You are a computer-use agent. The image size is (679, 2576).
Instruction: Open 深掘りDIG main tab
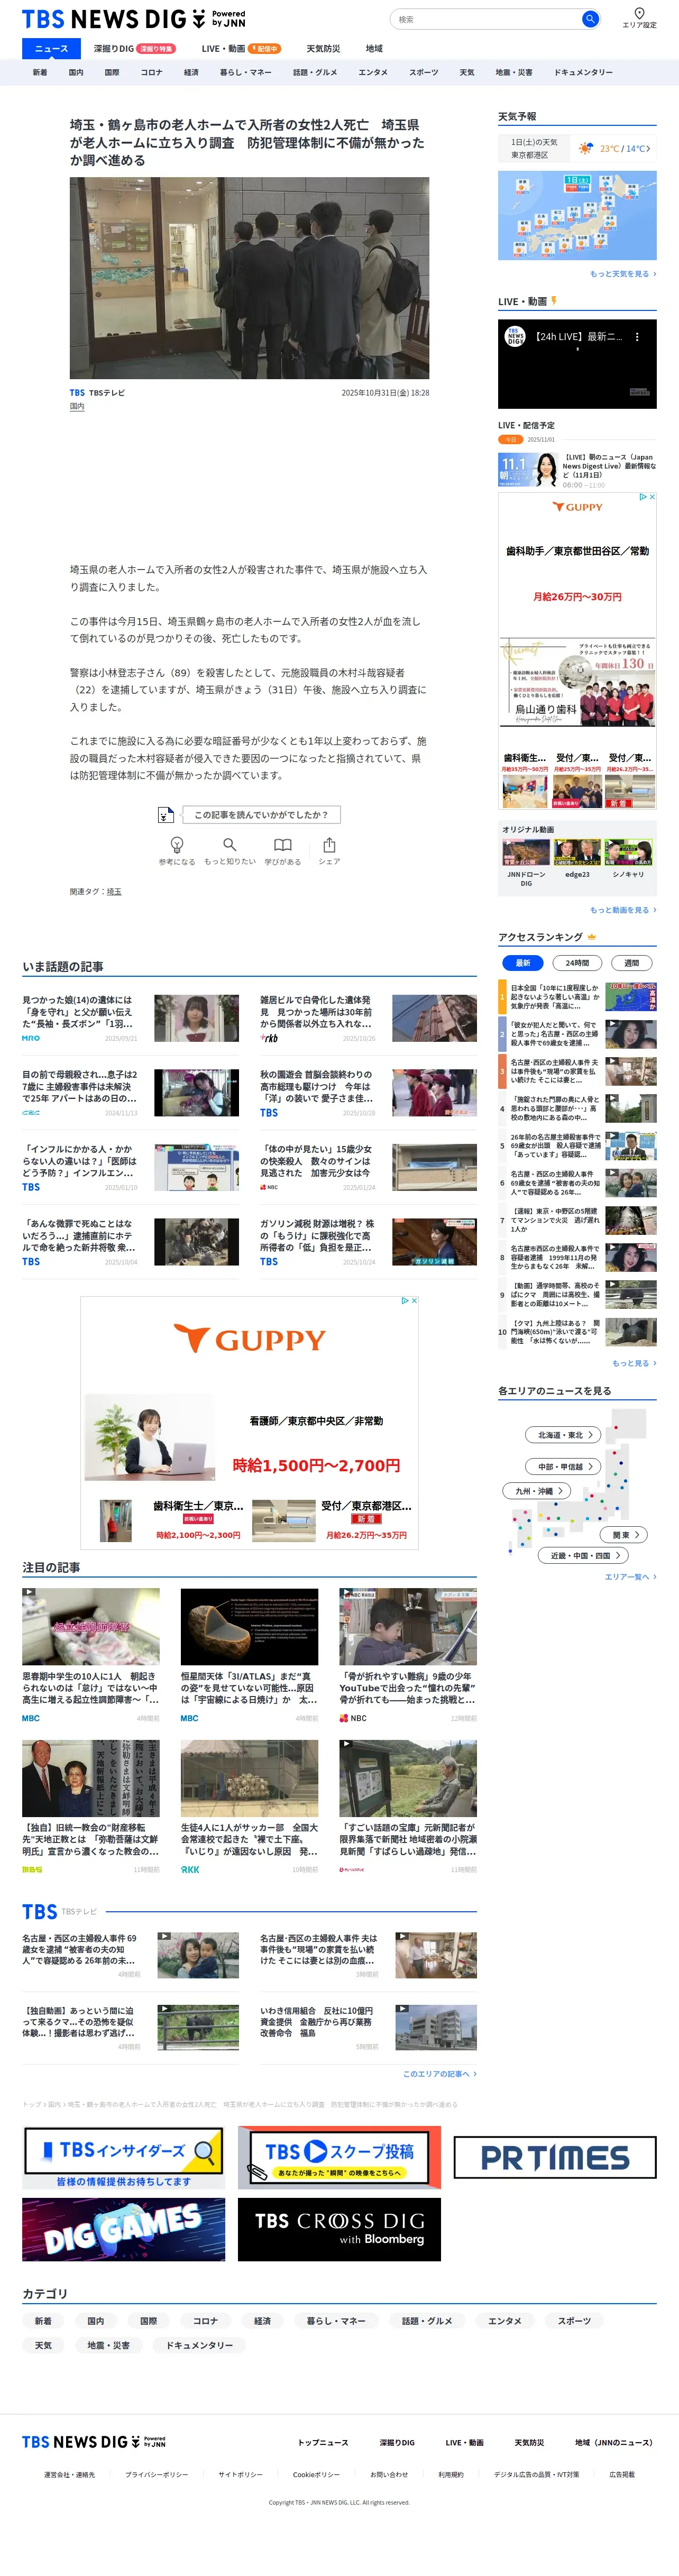[134, 48]
